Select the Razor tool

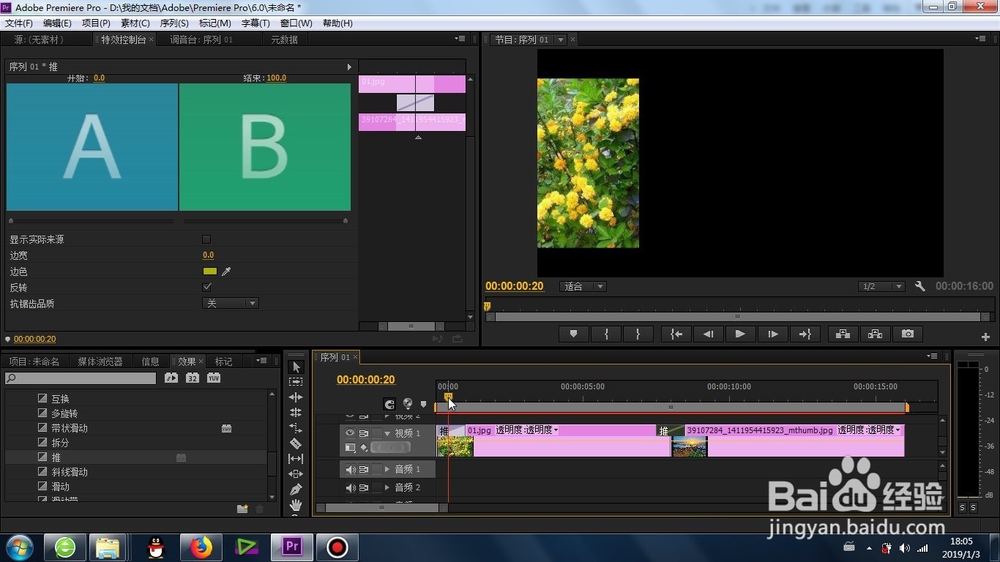tap(296, 443)
